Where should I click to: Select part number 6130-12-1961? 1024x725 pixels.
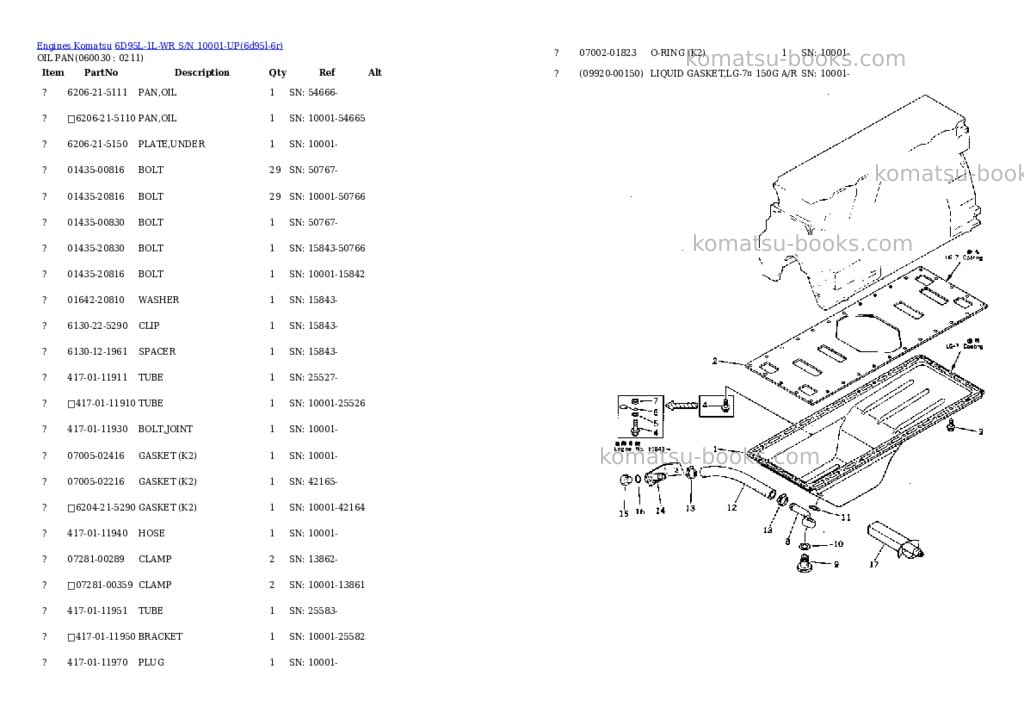click(97, 351)
